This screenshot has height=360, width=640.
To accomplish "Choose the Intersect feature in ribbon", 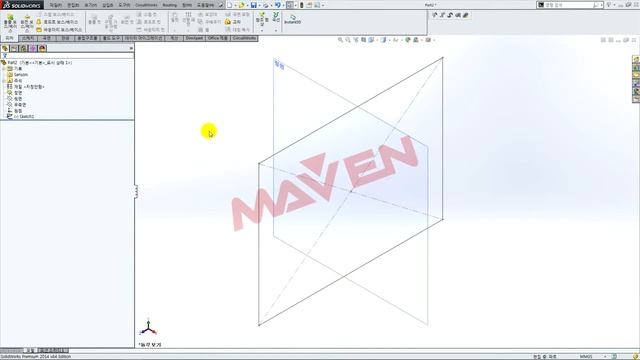I will click(233, 22).
